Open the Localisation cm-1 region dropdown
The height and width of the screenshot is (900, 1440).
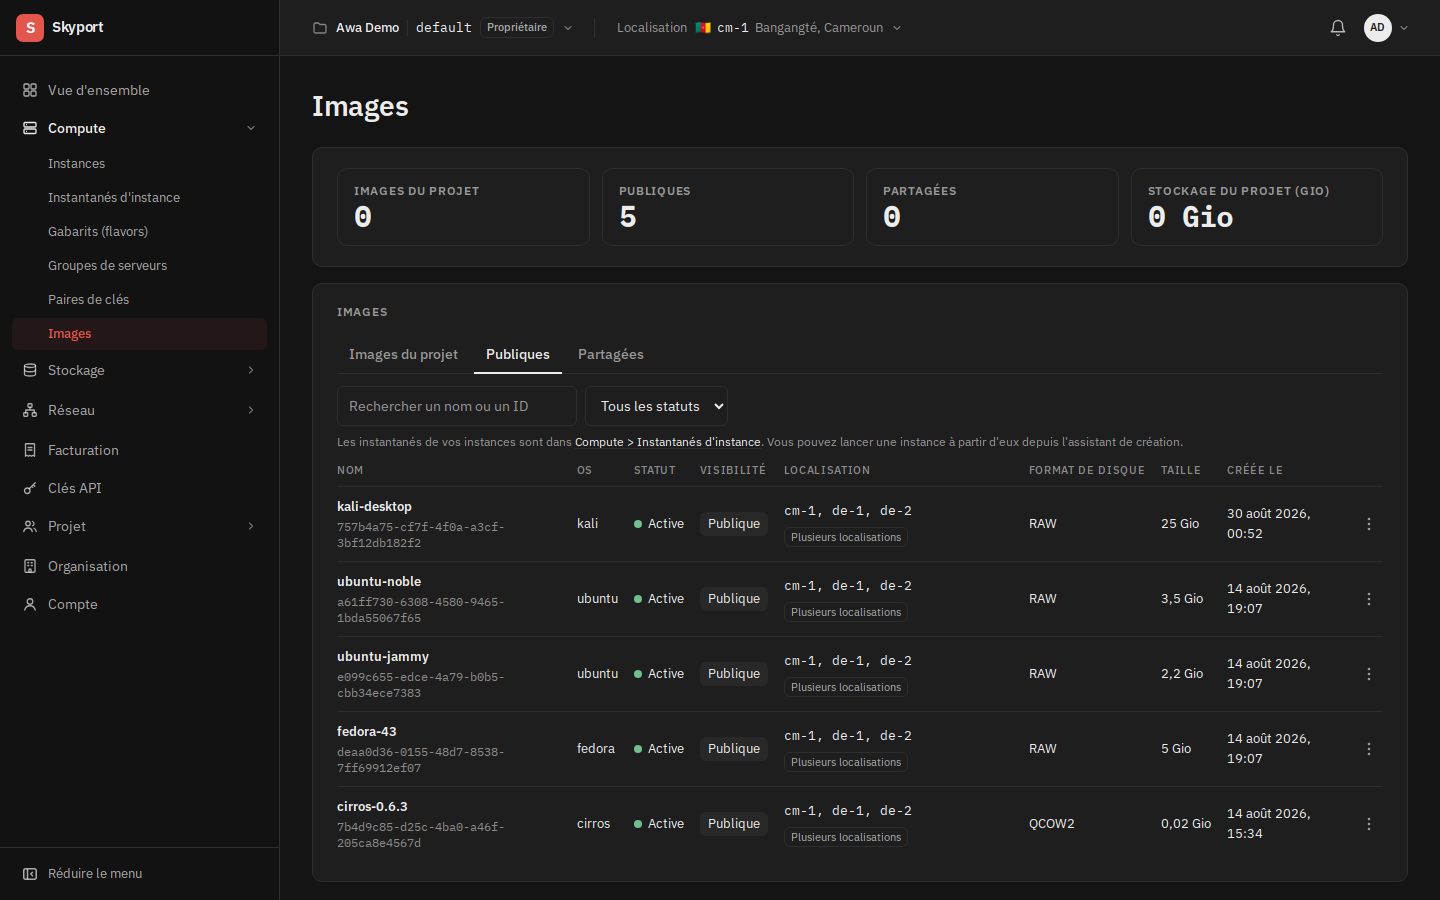759,28
